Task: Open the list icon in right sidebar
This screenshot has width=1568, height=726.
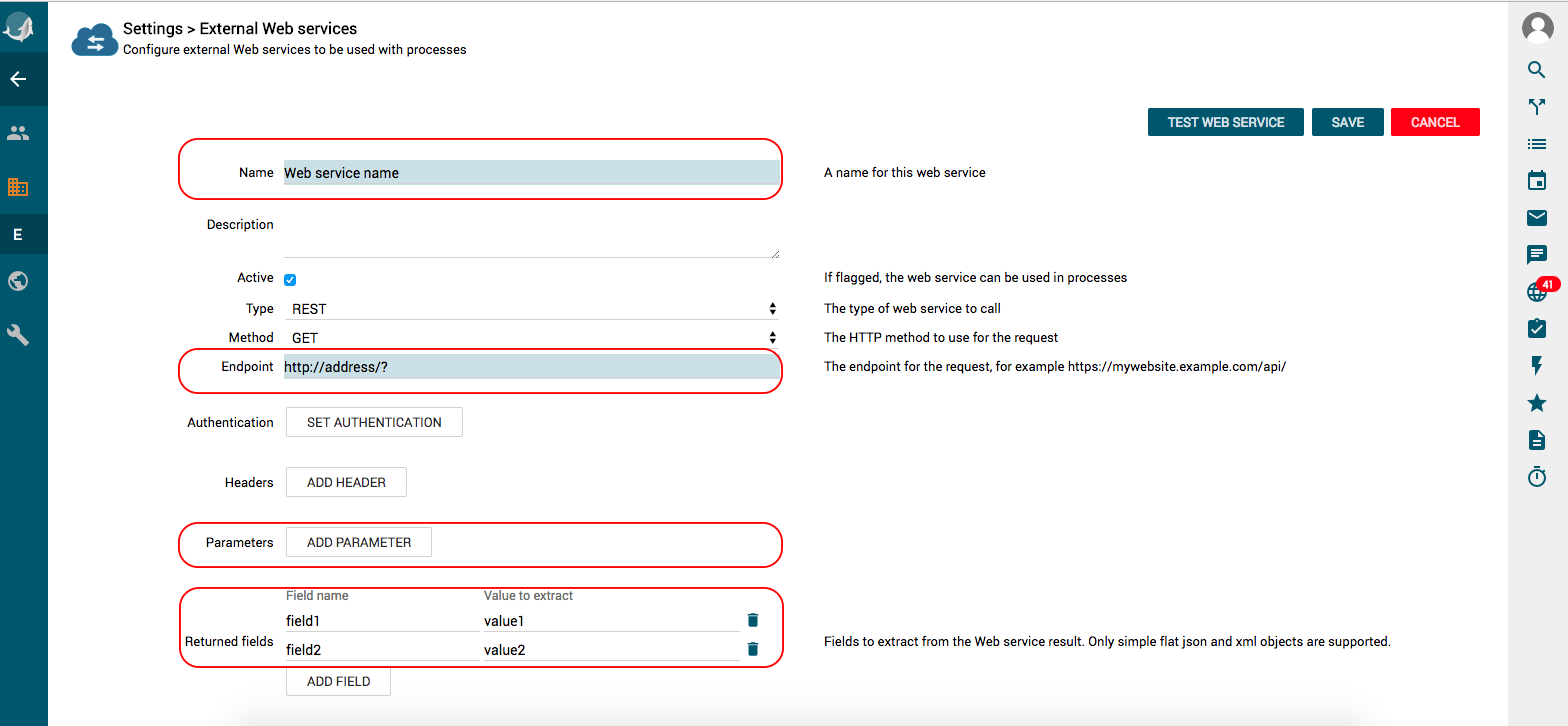Action: tap(1537, 144)
